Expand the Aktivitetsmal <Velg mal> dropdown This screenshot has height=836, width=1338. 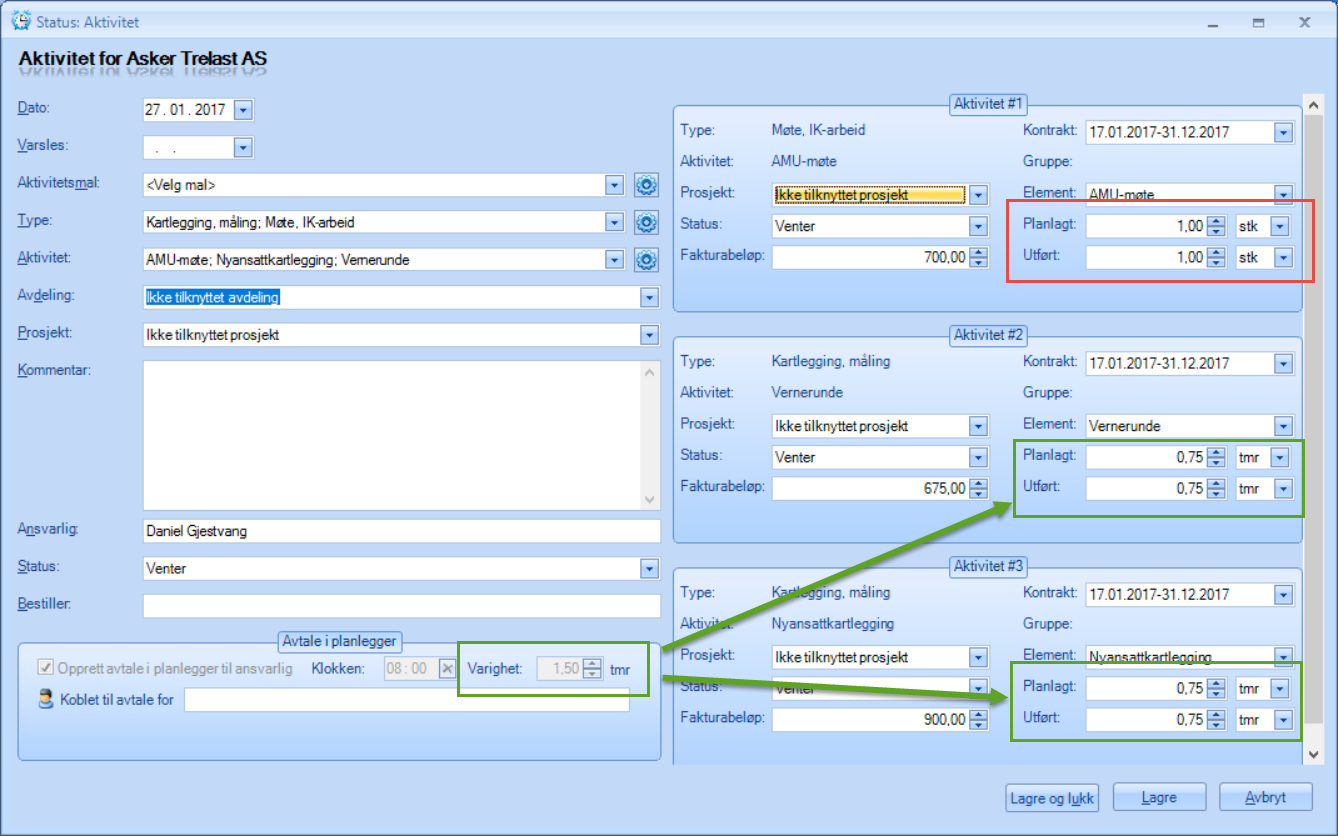(614, 185)
